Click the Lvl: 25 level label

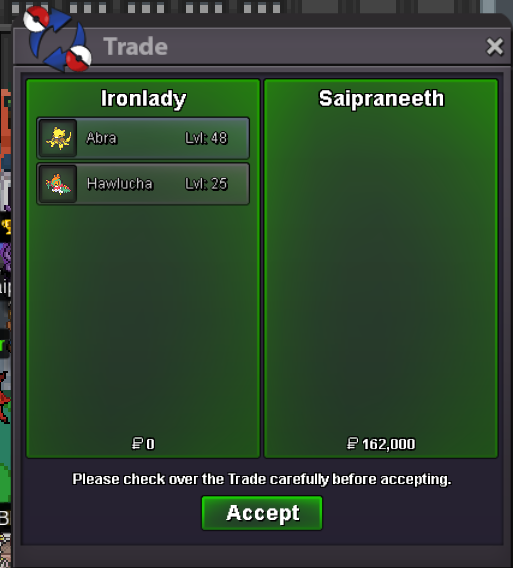206,184
